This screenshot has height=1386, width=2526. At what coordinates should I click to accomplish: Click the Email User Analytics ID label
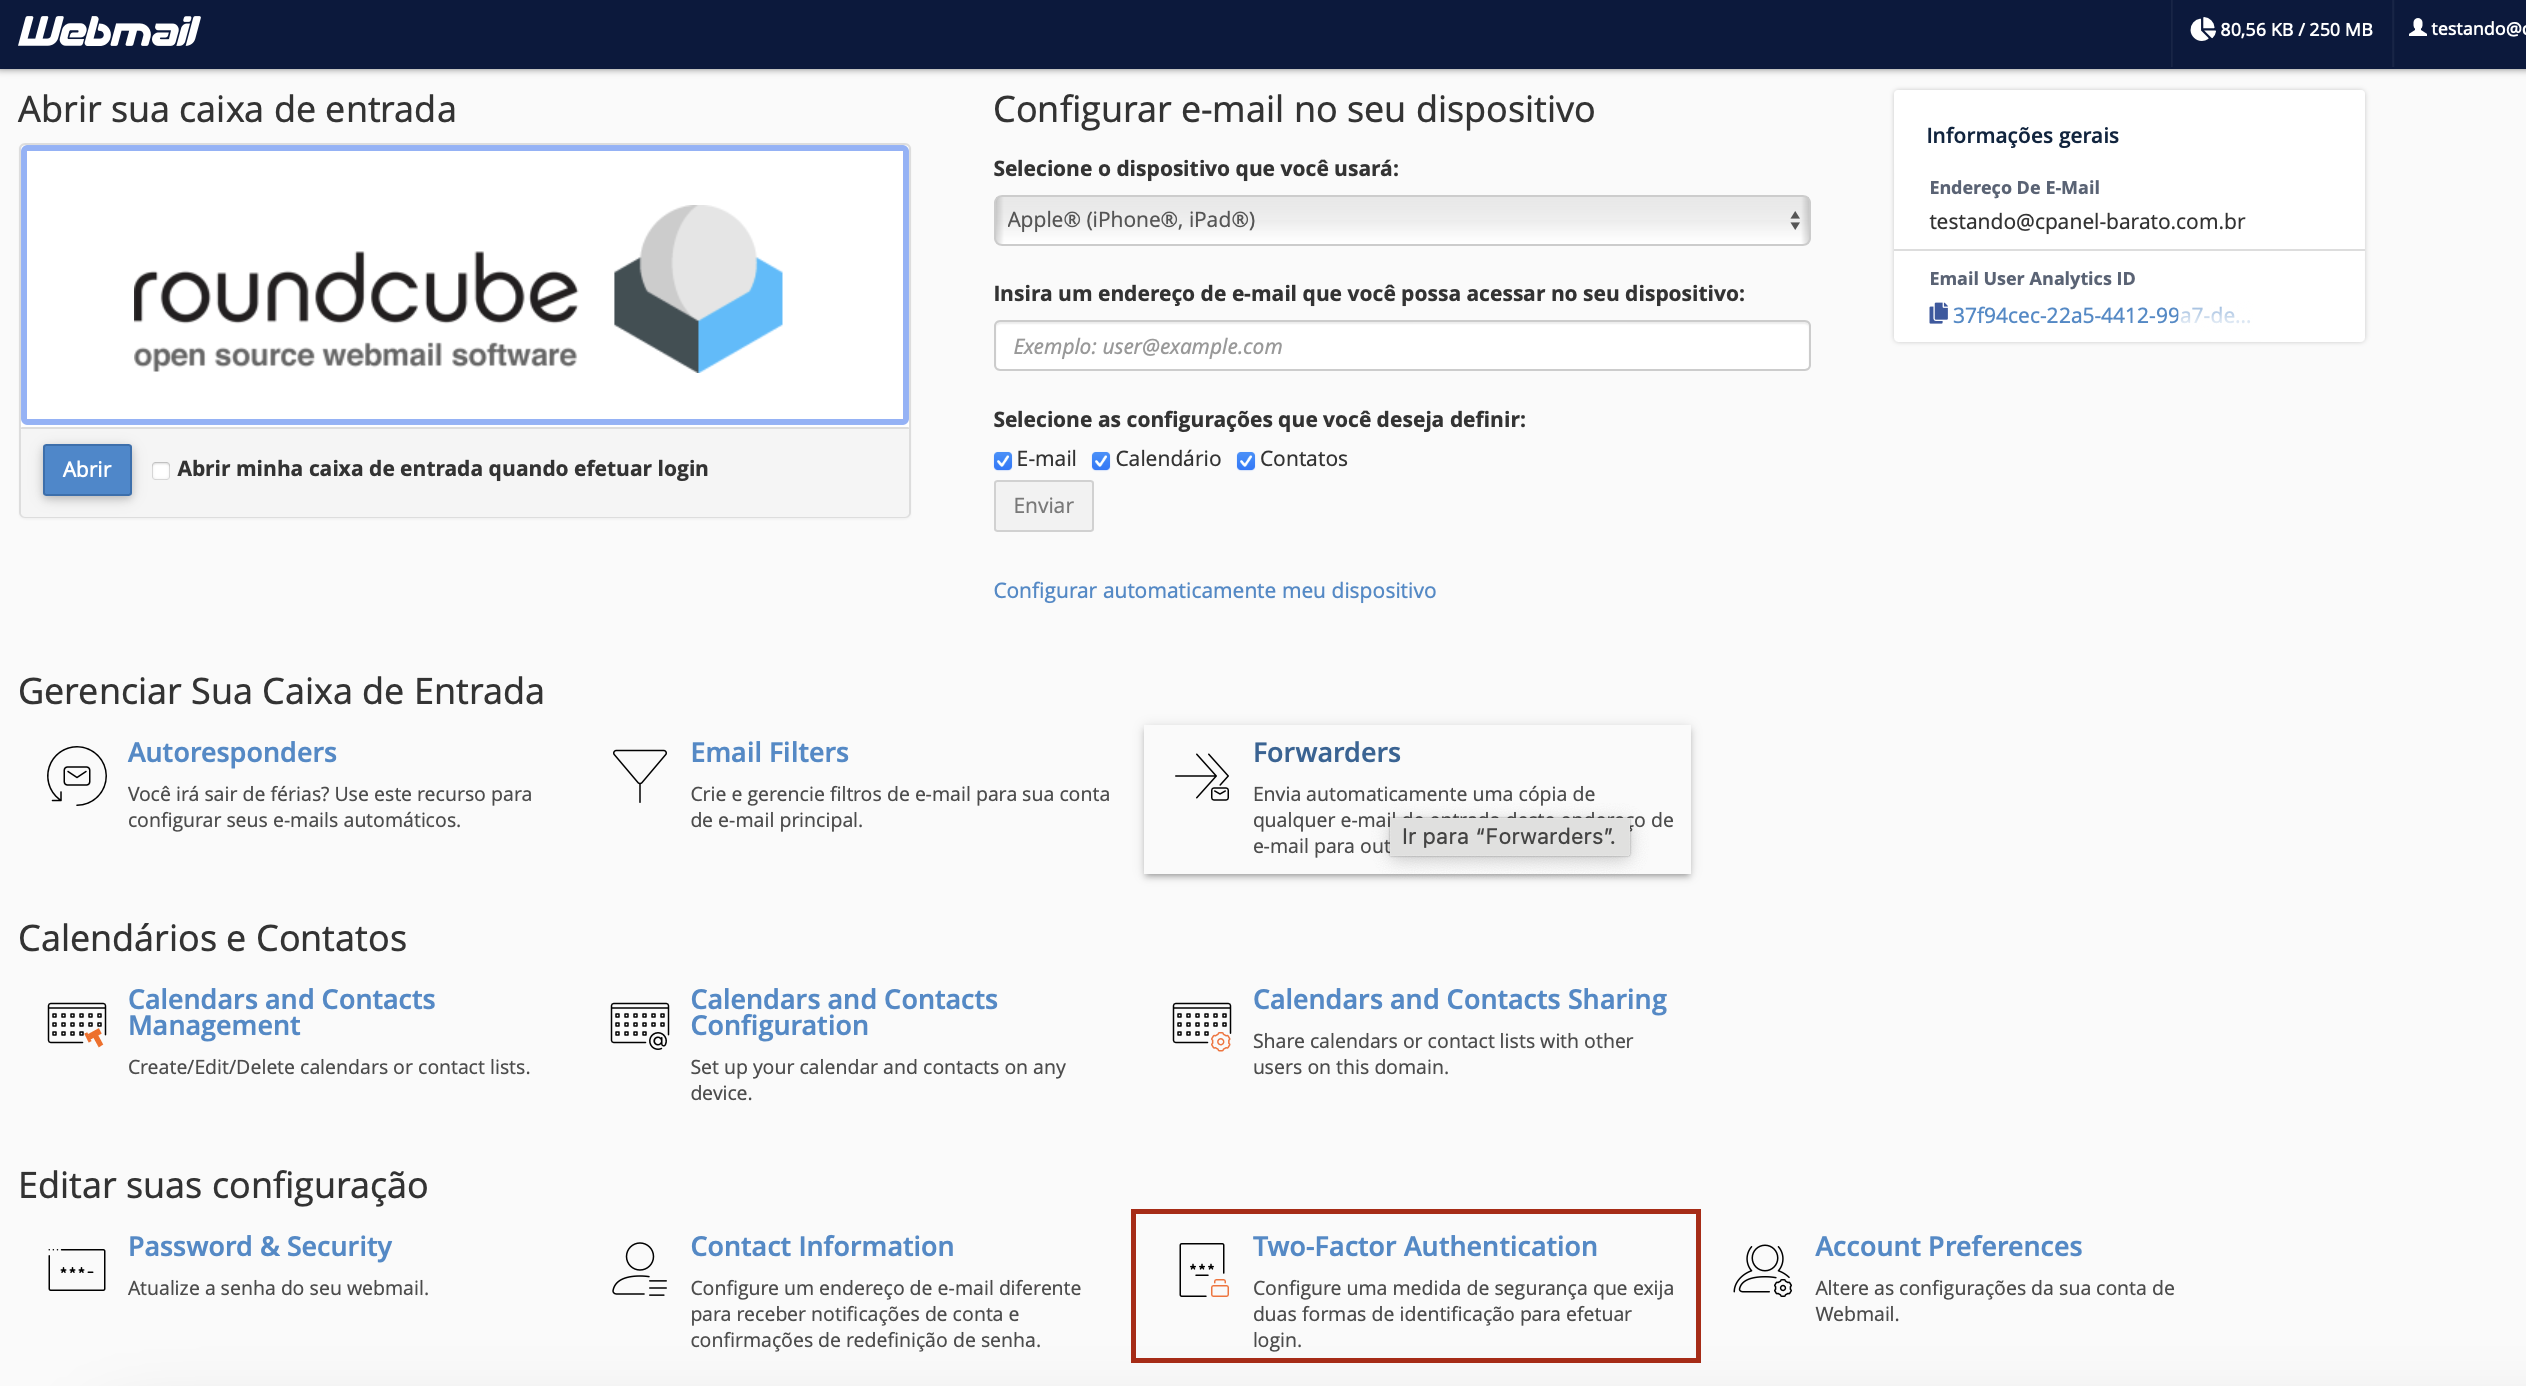tap(2031, 279)
